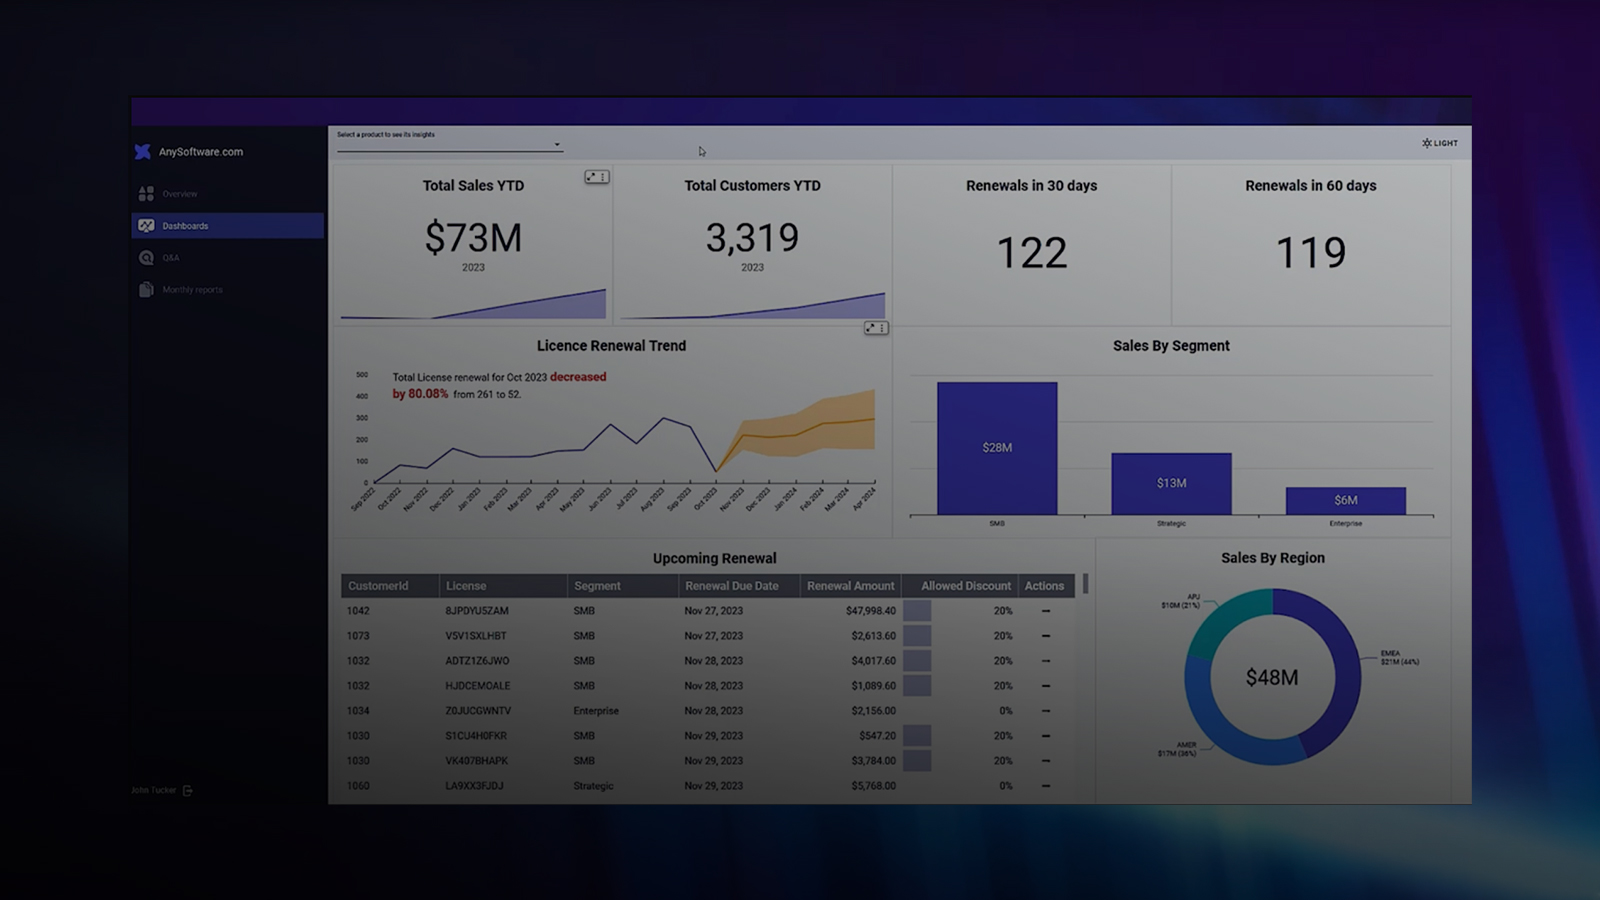
Task: Go to the Monthly reports menu item
Action: pyautogui.click(x=192, y=290)
